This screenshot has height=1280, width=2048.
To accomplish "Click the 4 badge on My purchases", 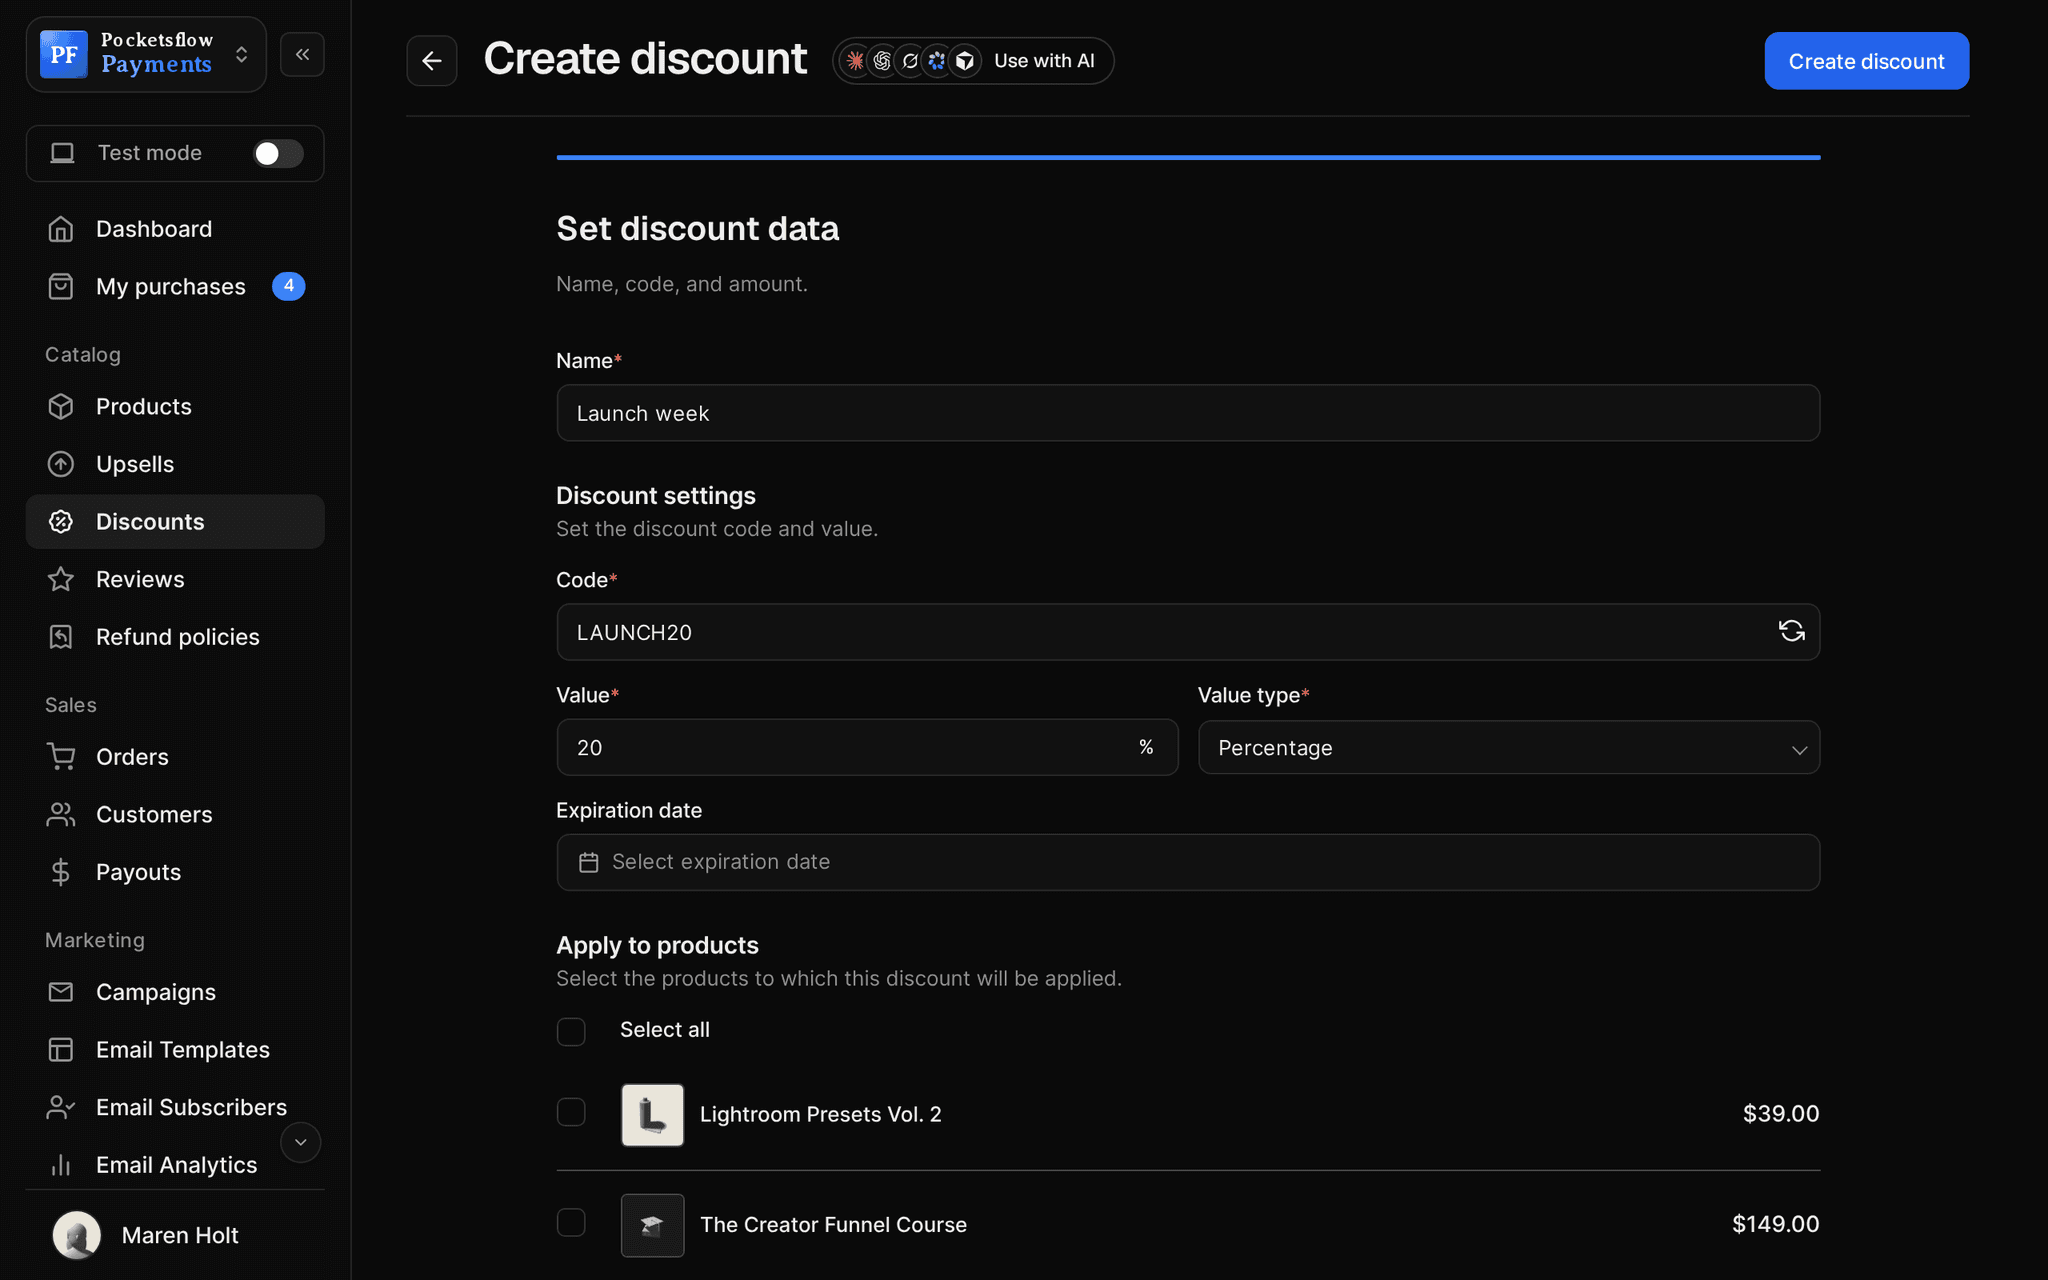I will (289, 286).
